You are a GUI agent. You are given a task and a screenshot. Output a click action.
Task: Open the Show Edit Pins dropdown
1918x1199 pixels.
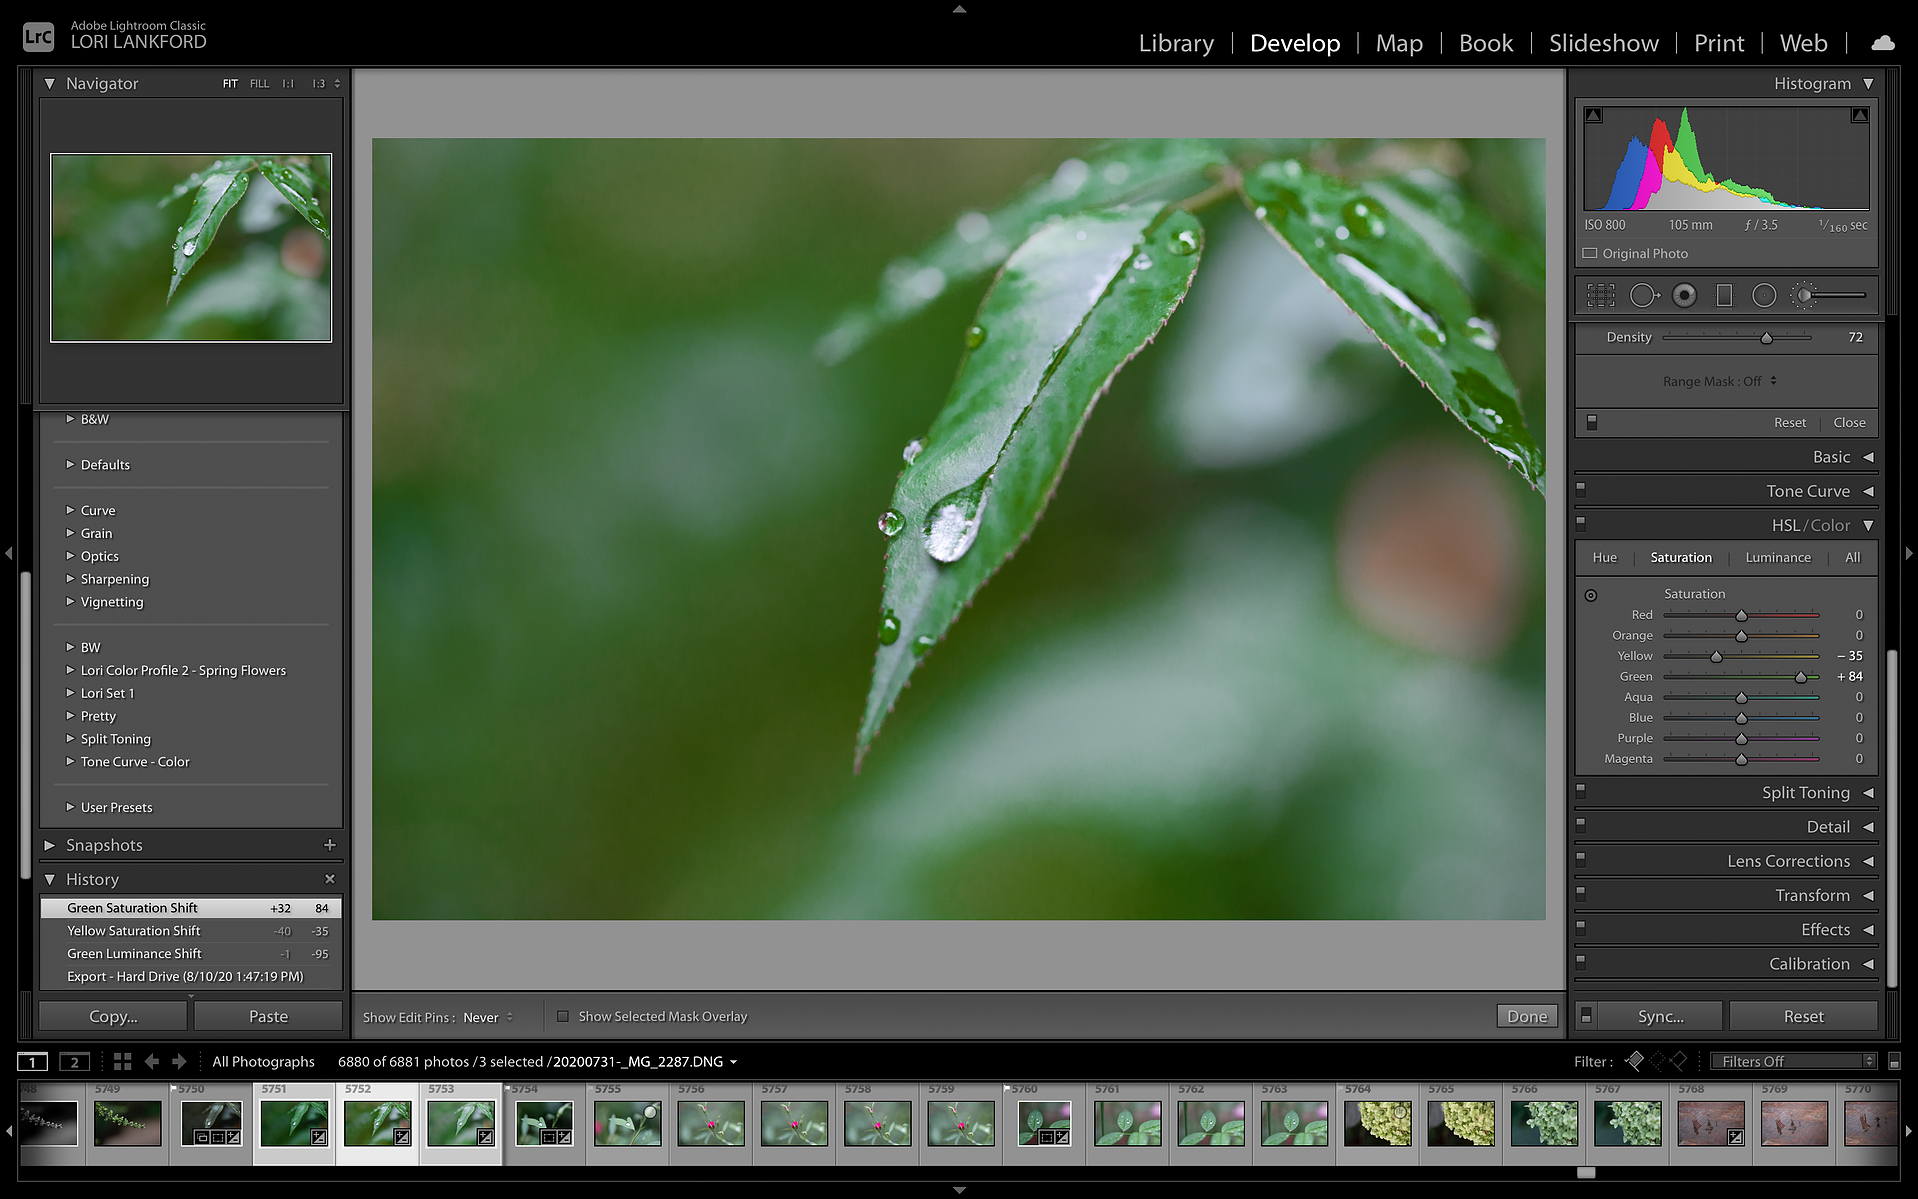pos(488,1017)
